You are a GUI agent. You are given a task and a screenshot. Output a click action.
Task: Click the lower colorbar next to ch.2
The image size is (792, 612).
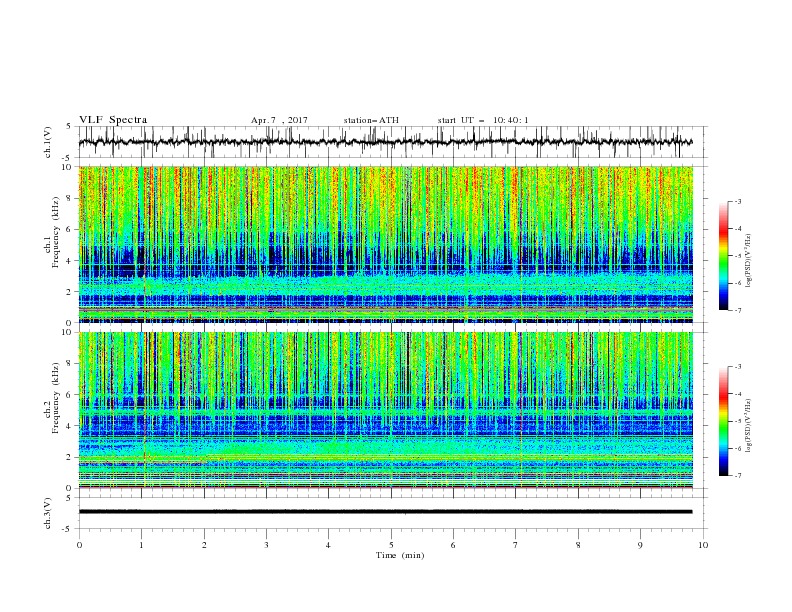click(x=724, y=421)
